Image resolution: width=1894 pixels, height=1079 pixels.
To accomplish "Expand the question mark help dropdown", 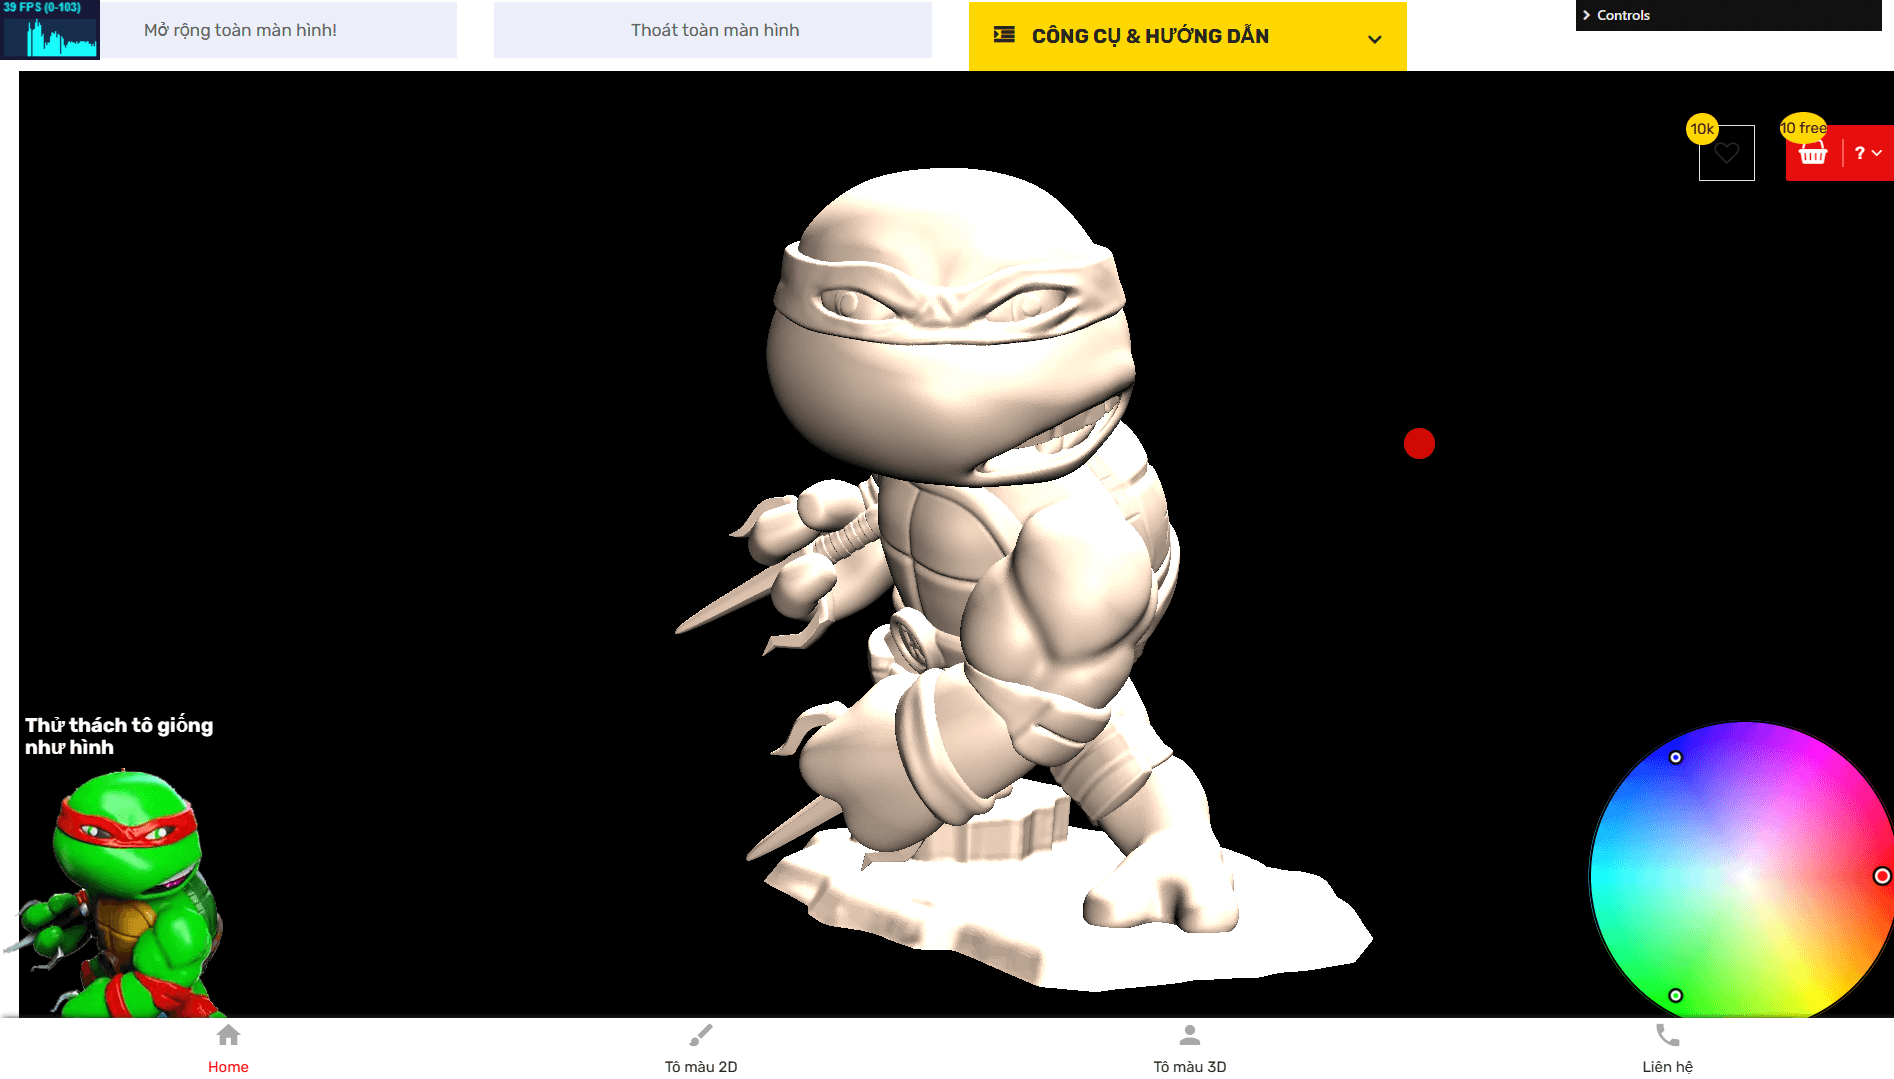I will (1868, 153).
